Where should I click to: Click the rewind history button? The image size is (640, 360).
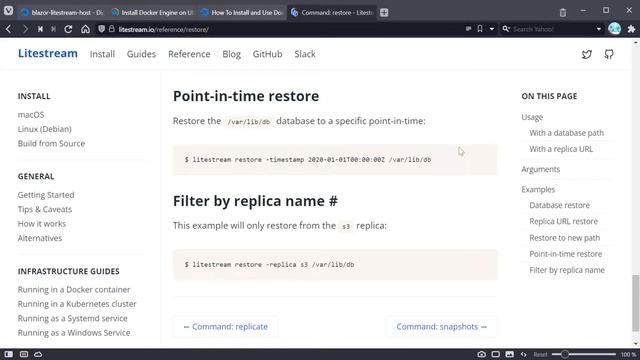point(40,29)
